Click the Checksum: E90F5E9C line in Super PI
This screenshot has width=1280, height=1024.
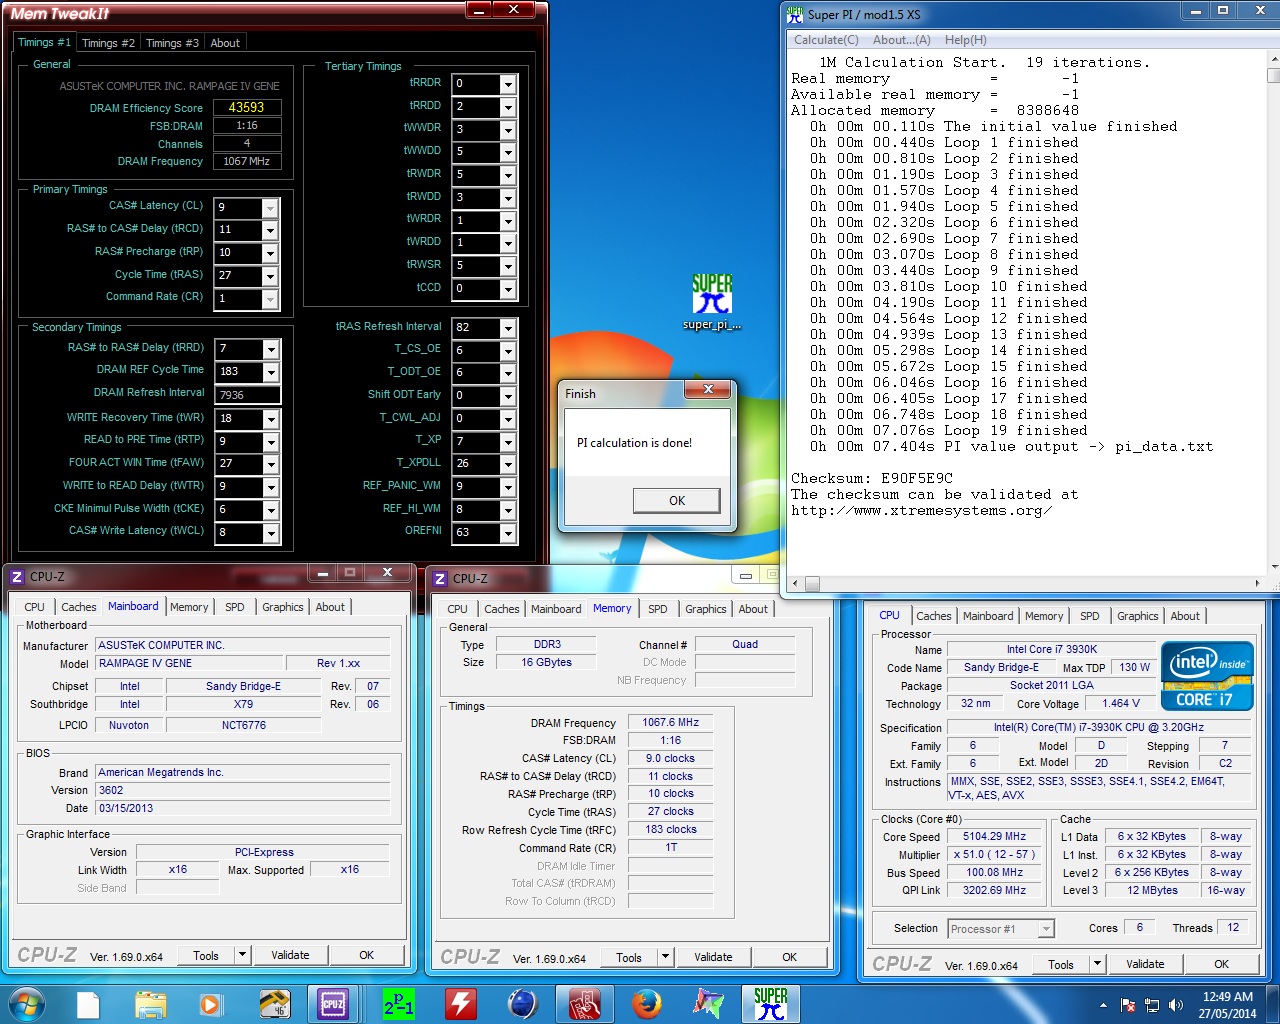tap(871, 478)
